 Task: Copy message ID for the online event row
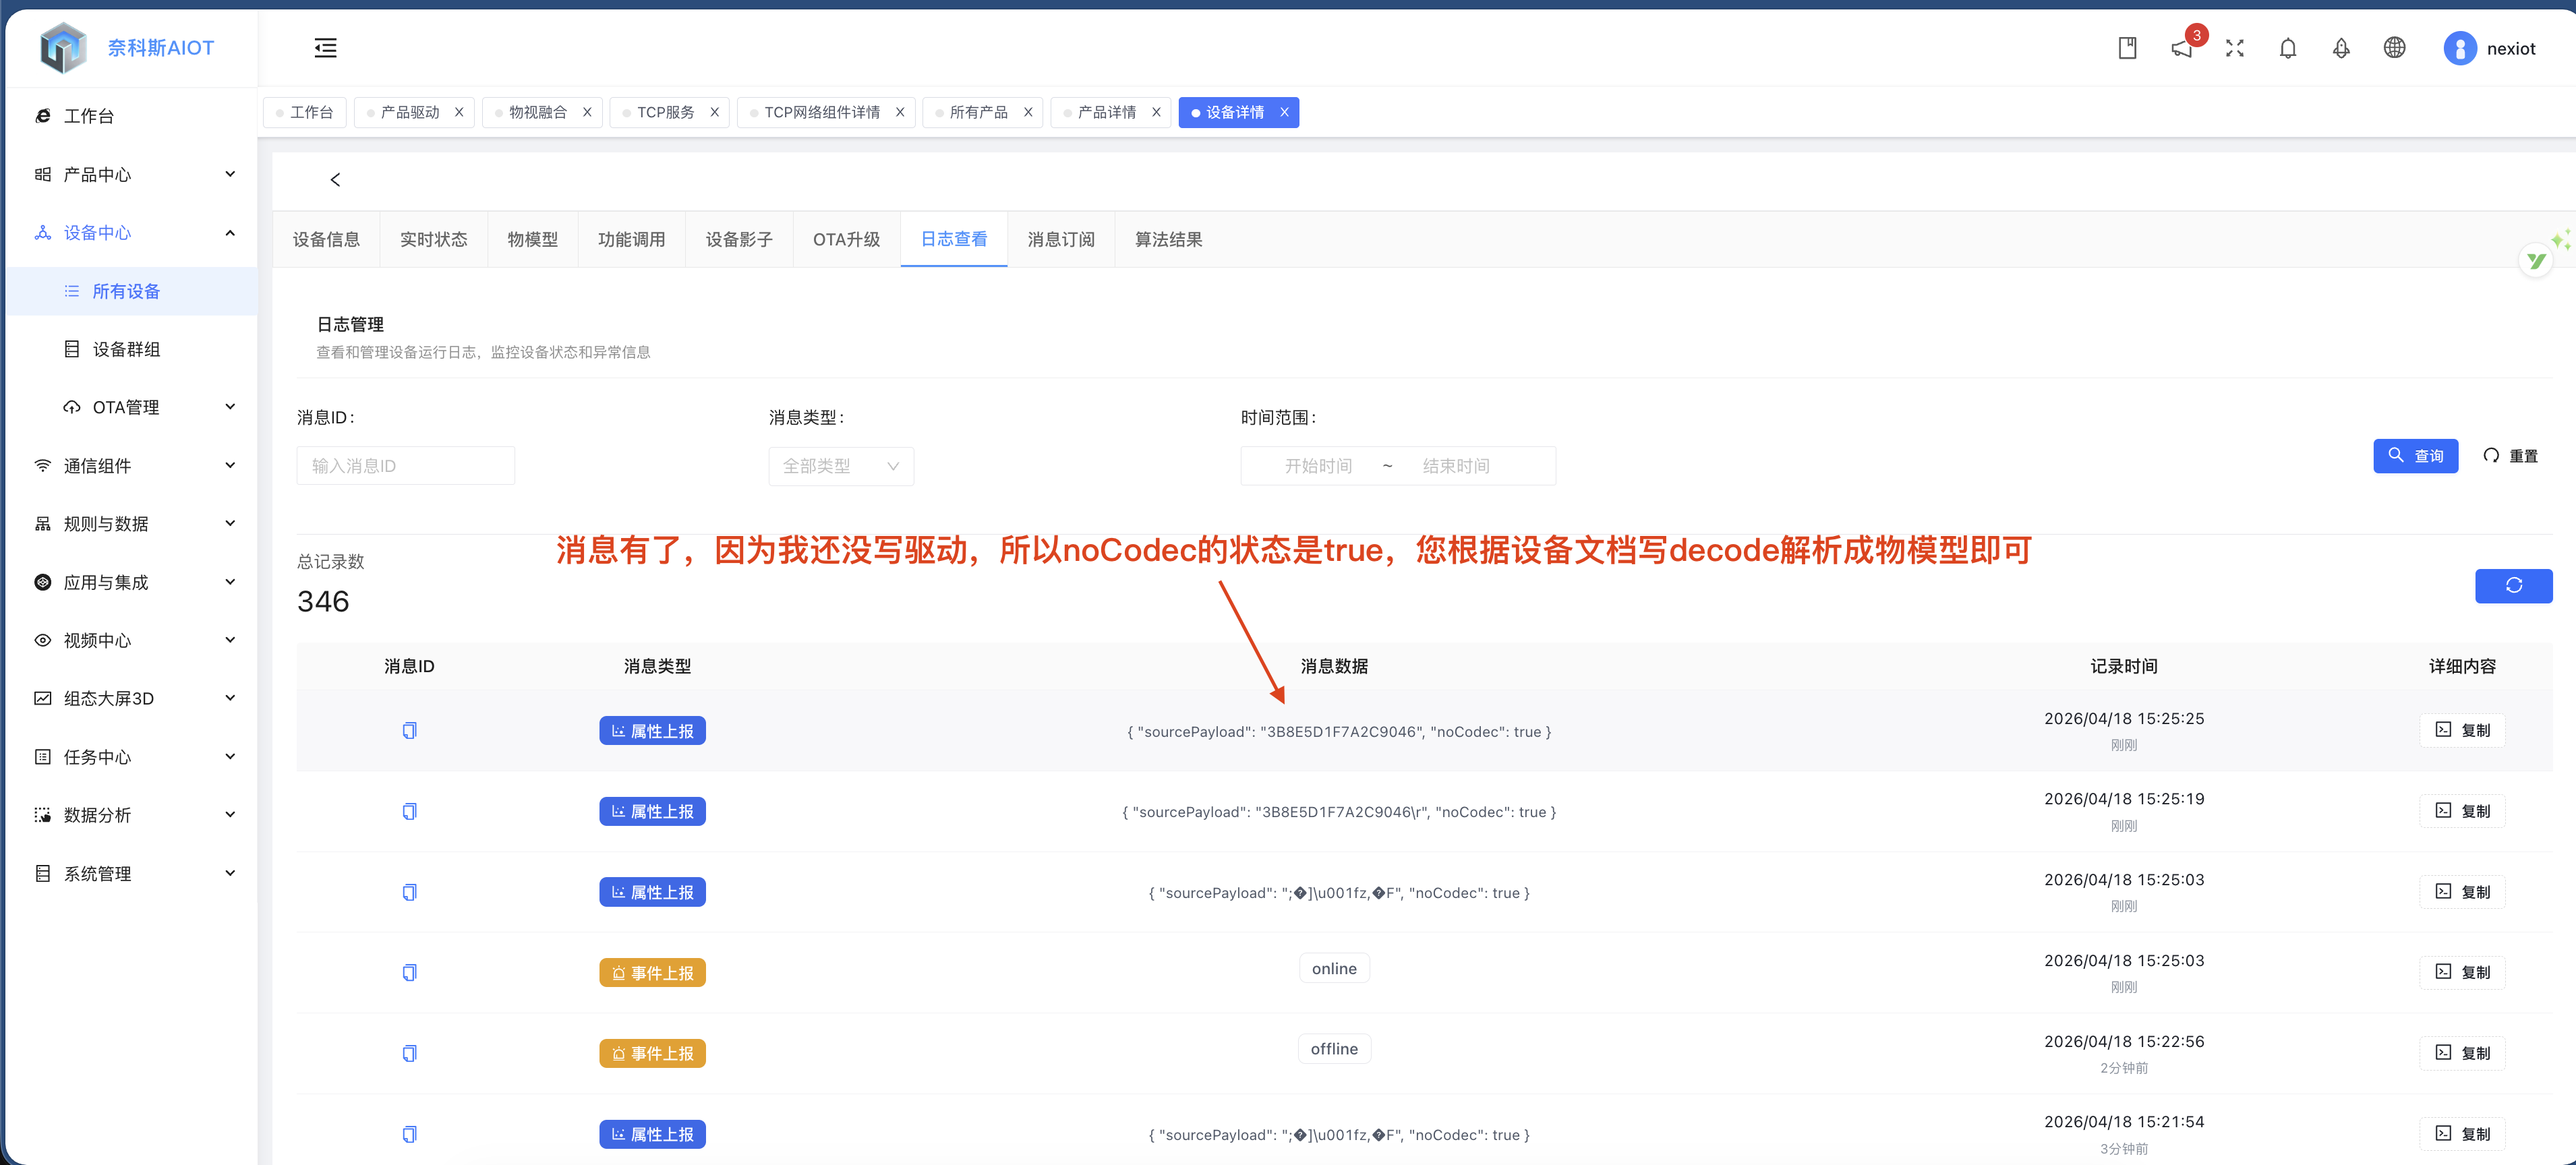click(x=409, y=973)
